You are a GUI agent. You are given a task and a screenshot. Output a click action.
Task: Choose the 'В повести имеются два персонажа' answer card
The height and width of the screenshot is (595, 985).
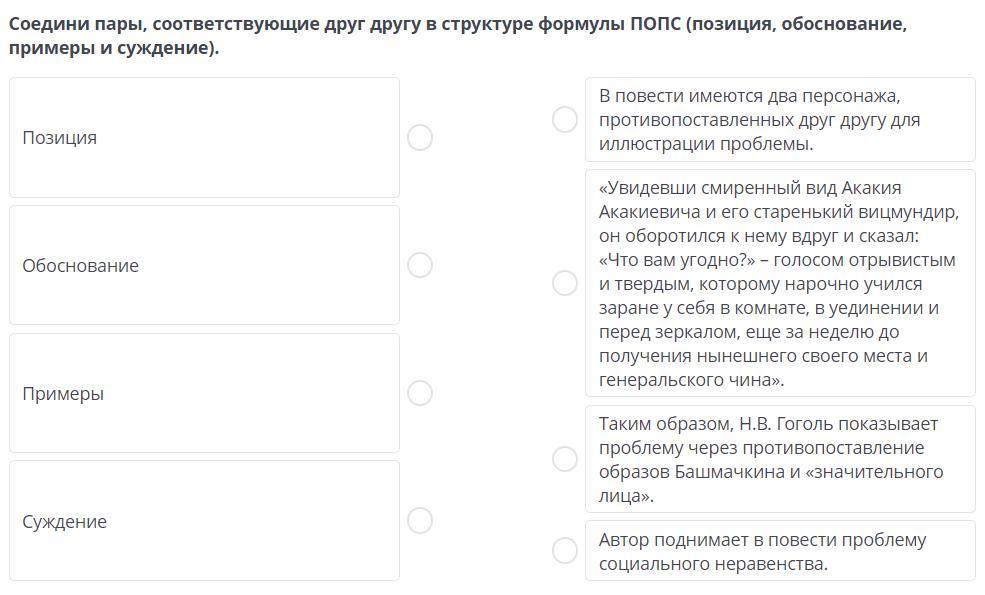(780, 120)
